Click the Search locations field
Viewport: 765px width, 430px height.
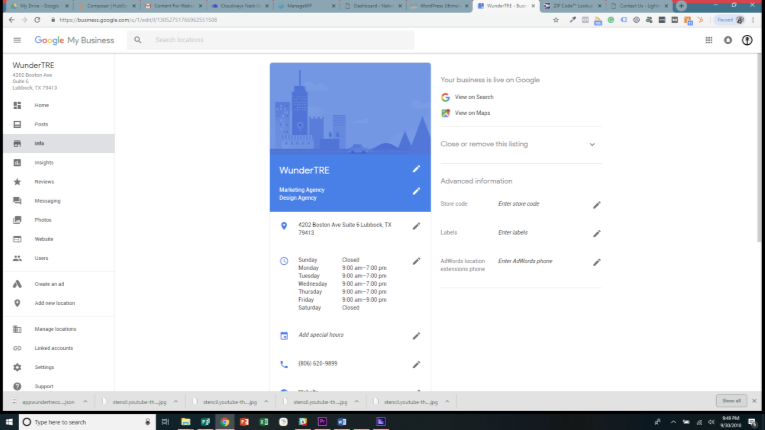click(x=271, y=40)
